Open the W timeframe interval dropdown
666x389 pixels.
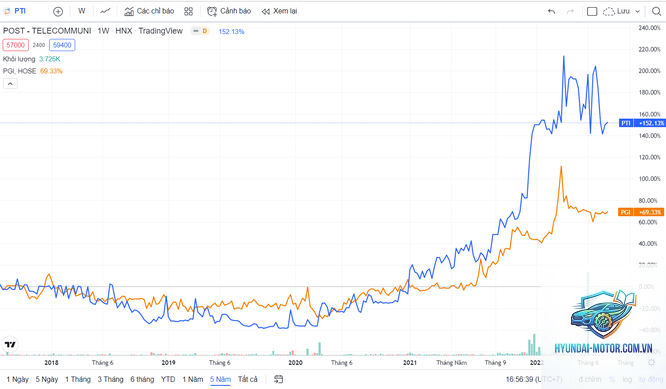click(82, 11)
